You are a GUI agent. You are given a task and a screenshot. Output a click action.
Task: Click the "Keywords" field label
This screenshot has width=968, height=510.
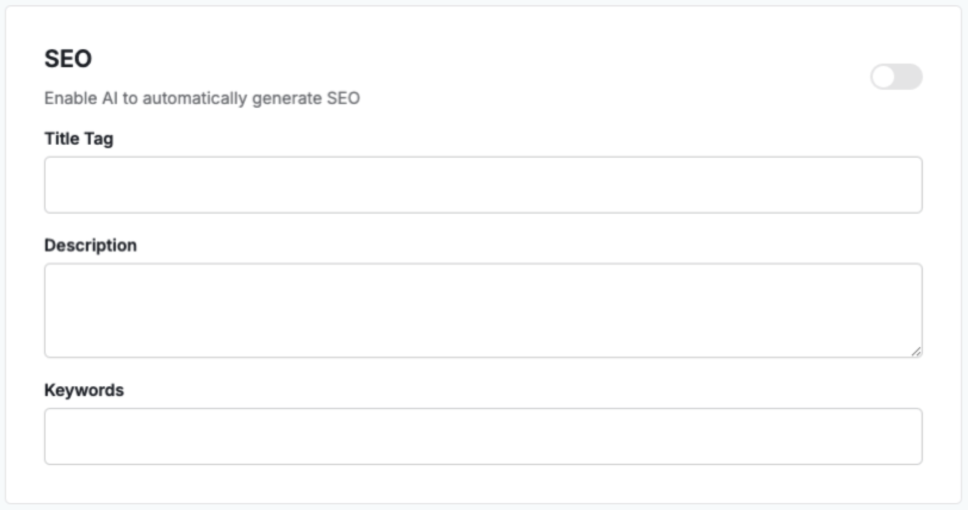(x=84, y=390)
